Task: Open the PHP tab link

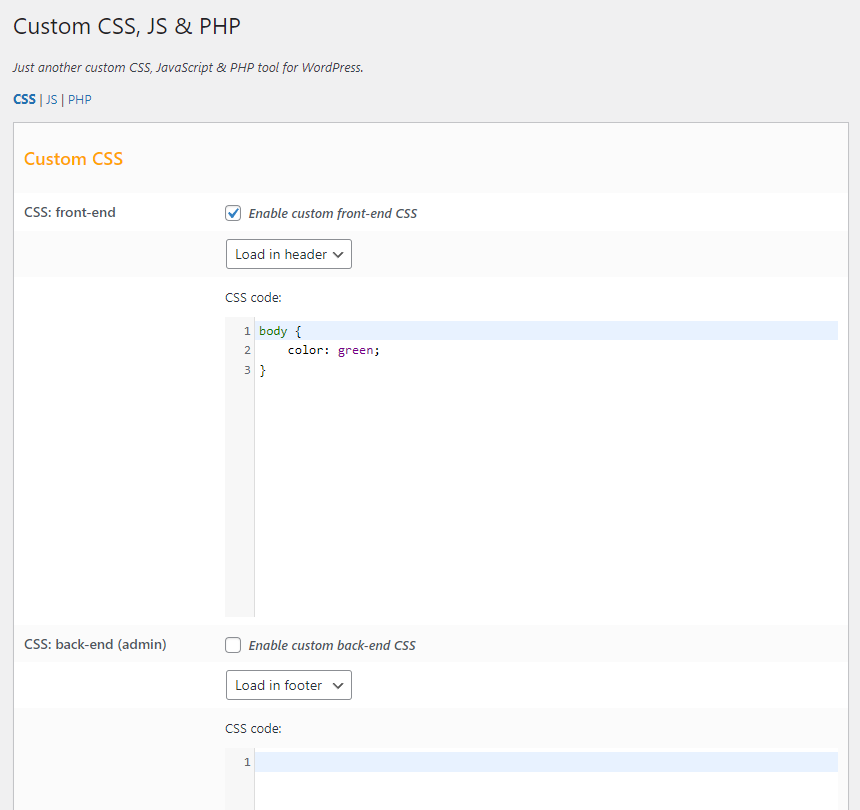Action: (x=80, y=99)
